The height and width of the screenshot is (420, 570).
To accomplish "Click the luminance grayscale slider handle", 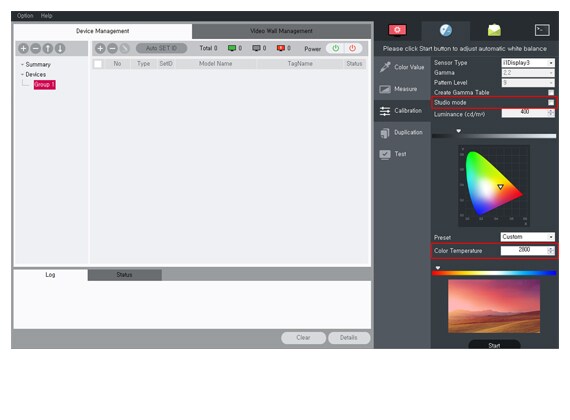I will pyautogui.click(x=459, y=131).
